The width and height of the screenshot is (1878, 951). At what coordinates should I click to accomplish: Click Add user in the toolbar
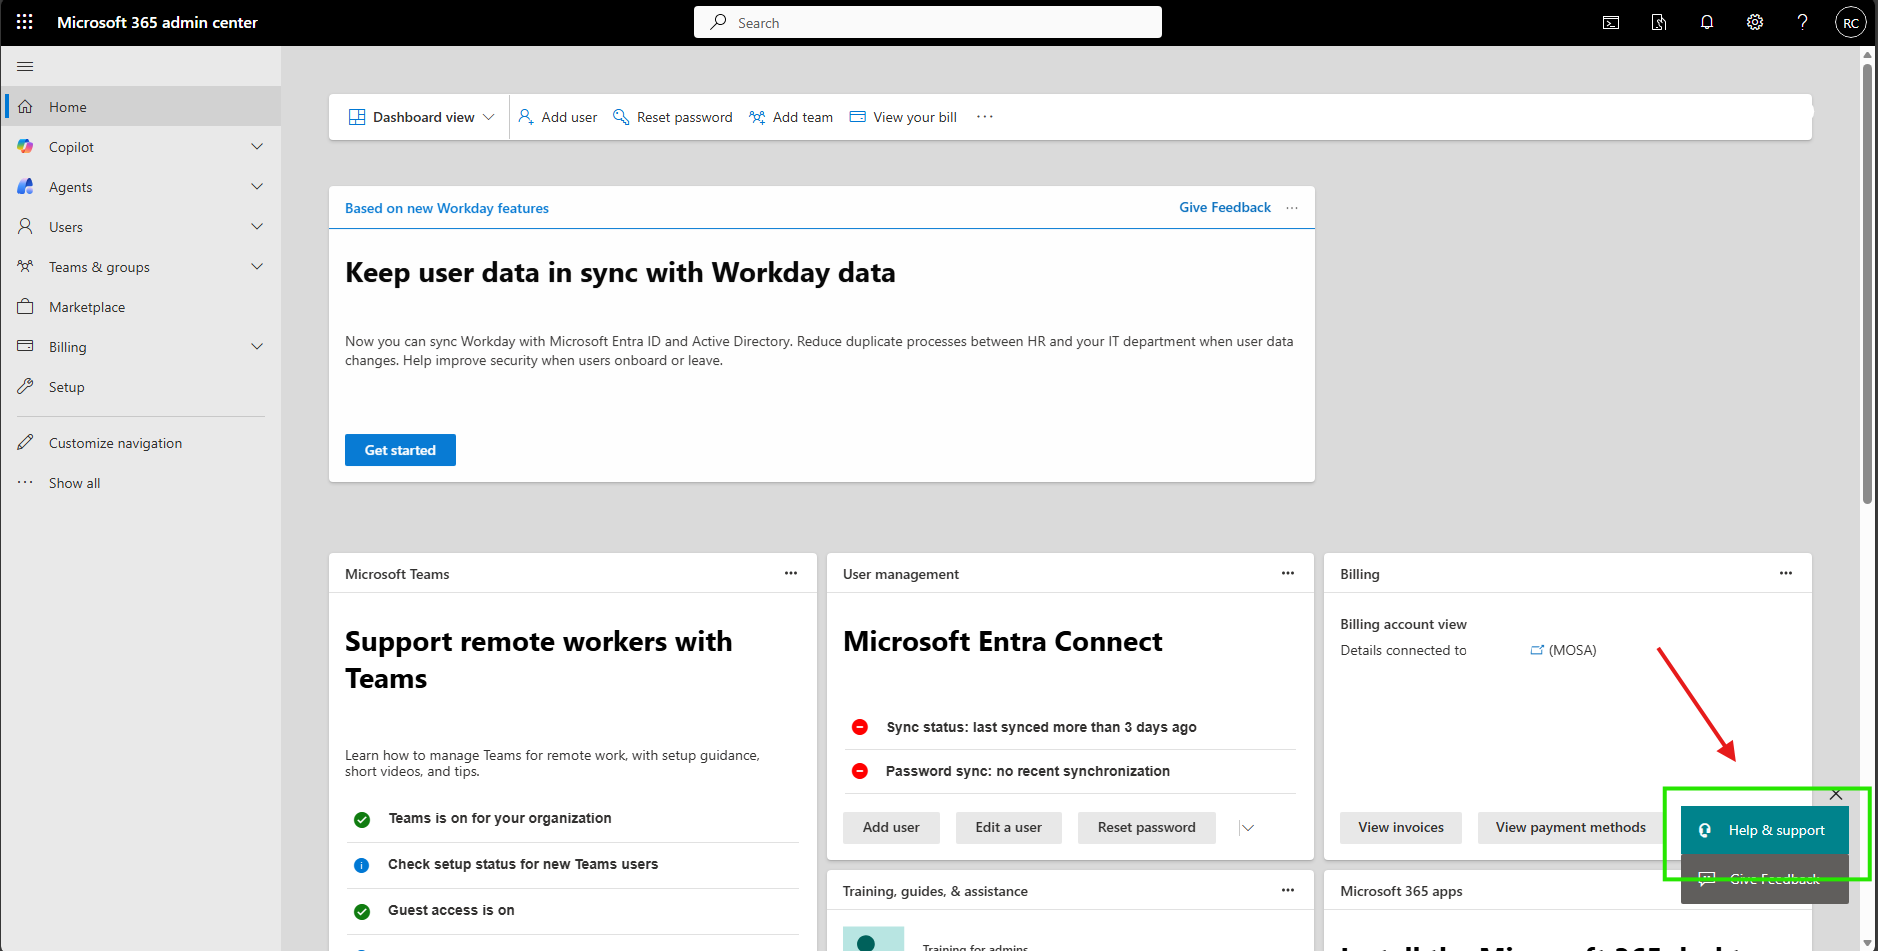[x=558, y=116]
